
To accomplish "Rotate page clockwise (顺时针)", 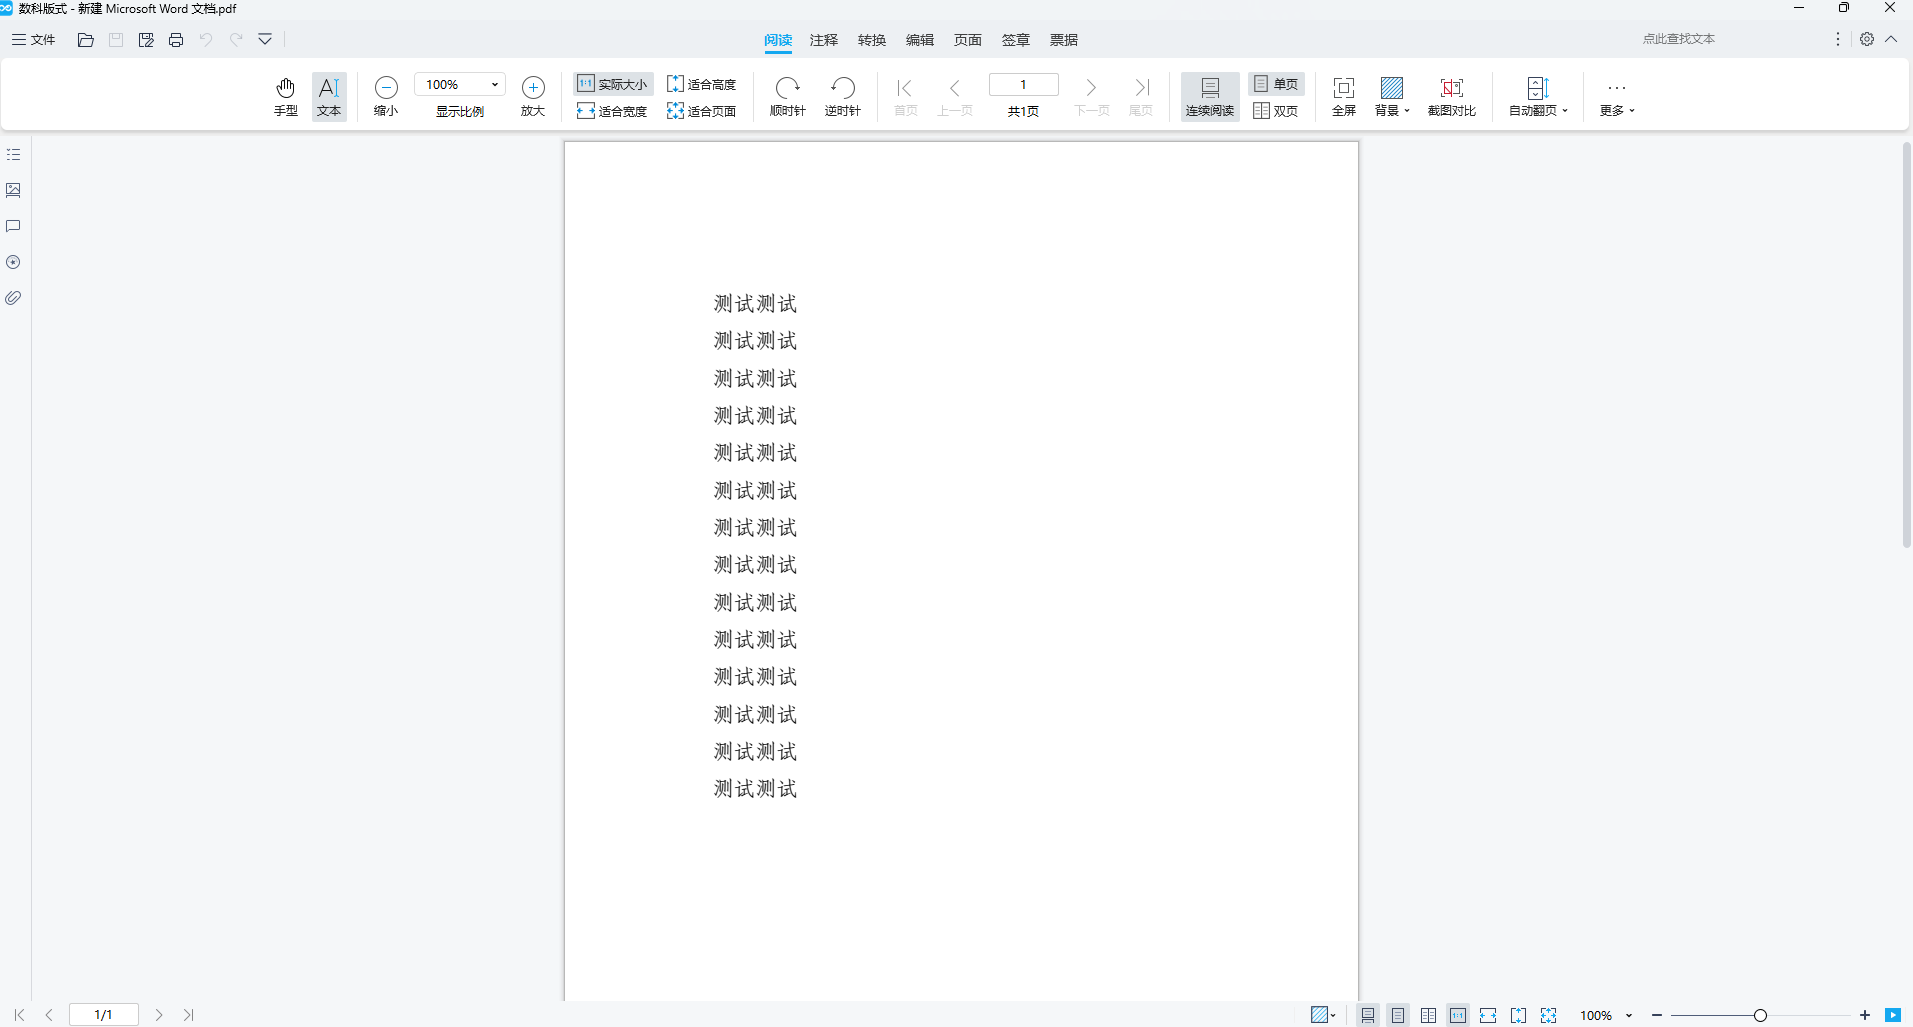I will click(787, 96).
